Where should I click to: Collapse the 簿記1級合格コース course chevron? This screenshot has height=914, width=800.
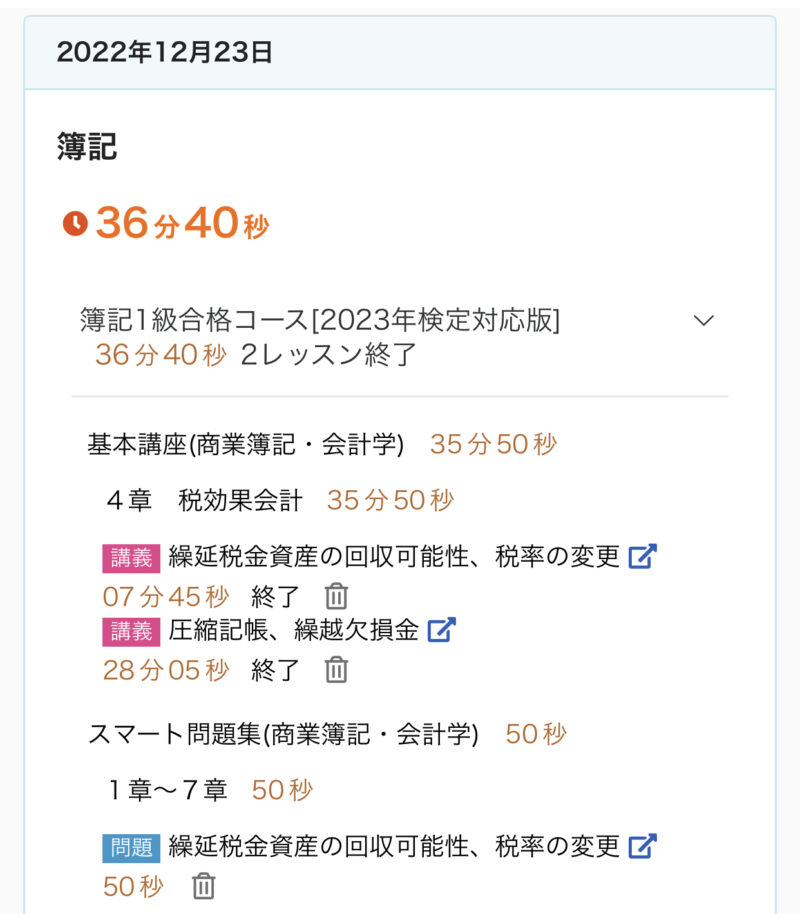click(704, 320)
